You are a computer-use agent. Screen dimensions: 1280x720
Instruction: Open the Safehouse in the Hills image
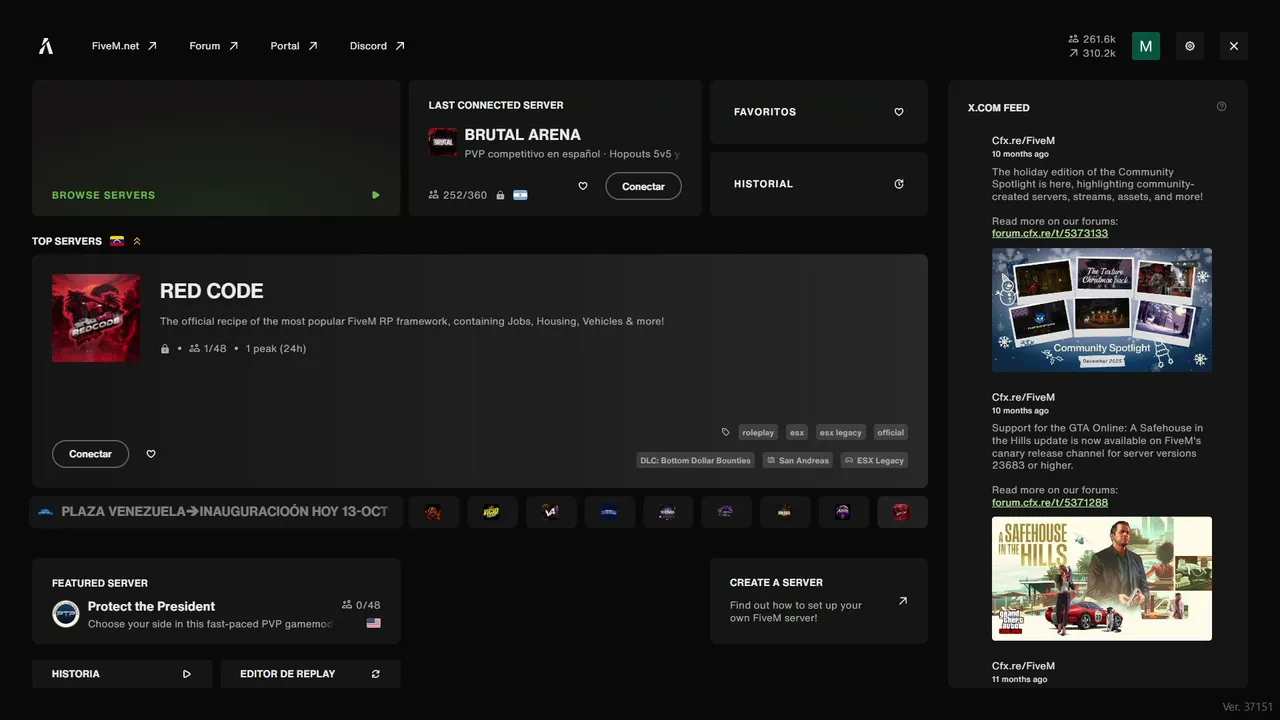point(1102,578)
